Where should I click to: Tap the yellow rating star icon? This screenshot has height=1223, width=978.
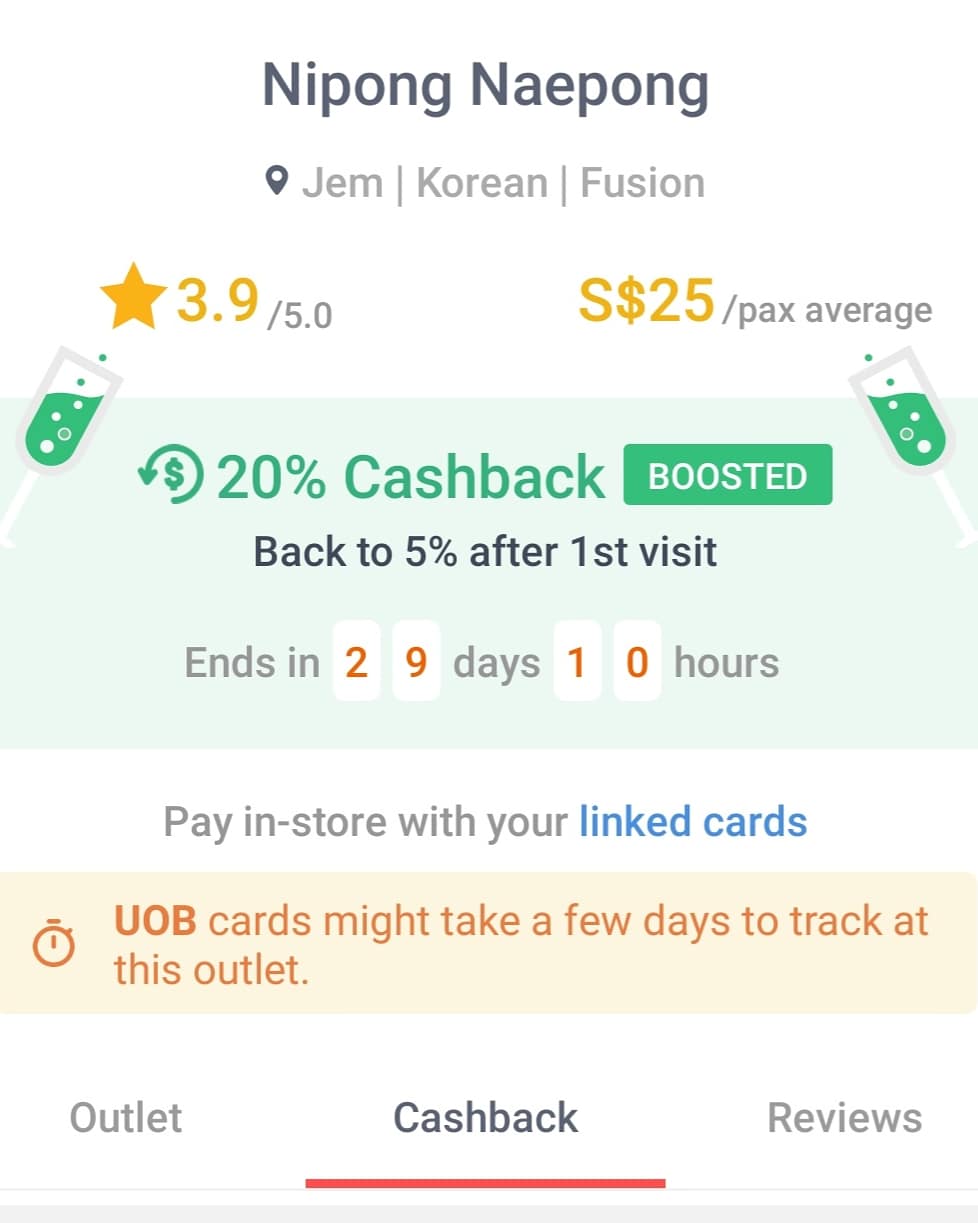pyautogui.click(x=133, y=297)
